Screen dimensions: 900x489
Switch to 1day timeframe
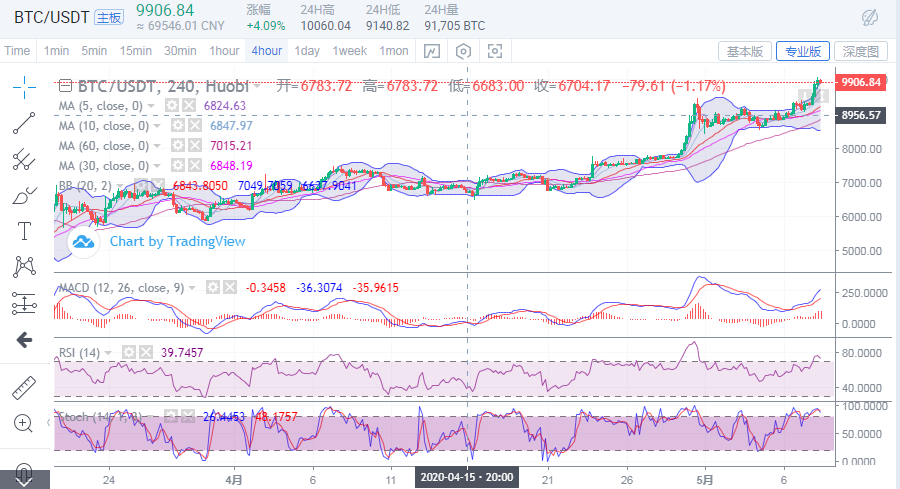click(x=307, y=51)
